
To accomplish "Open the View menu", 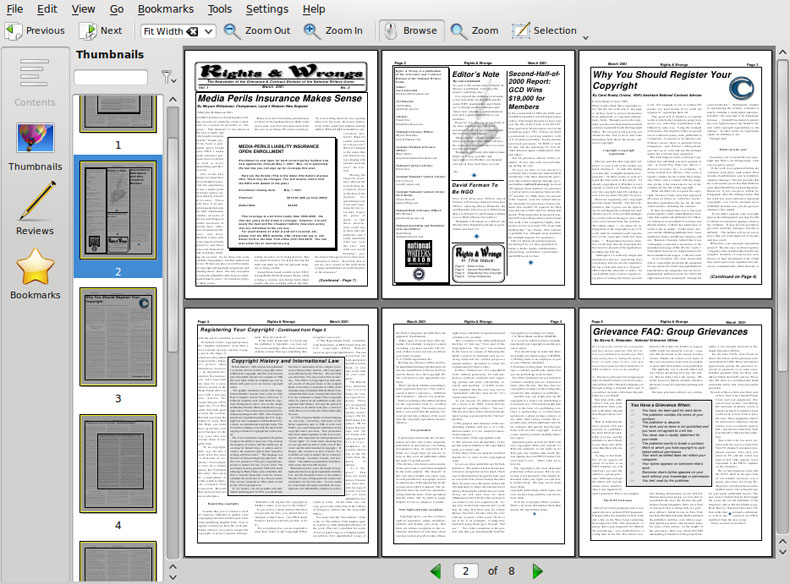I will click(83, 9).
